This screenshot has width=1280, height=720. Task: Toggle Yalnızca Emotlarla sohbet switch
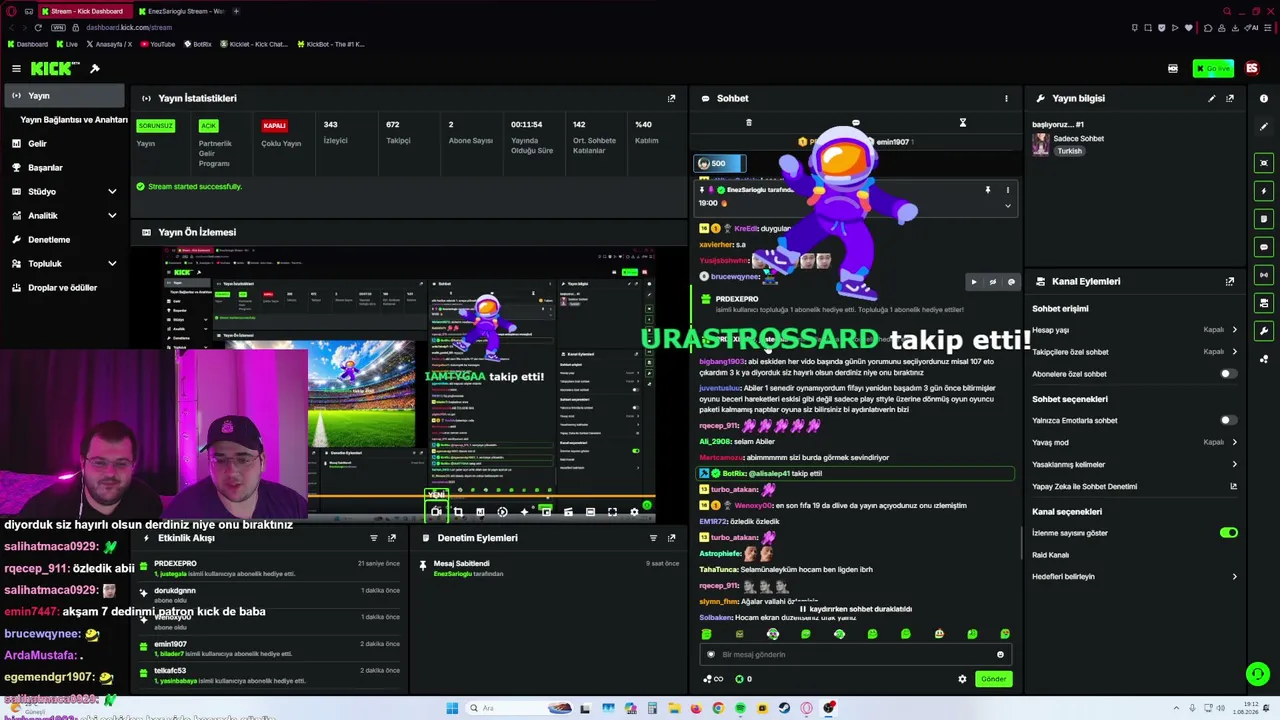(x=1229, y=421)
